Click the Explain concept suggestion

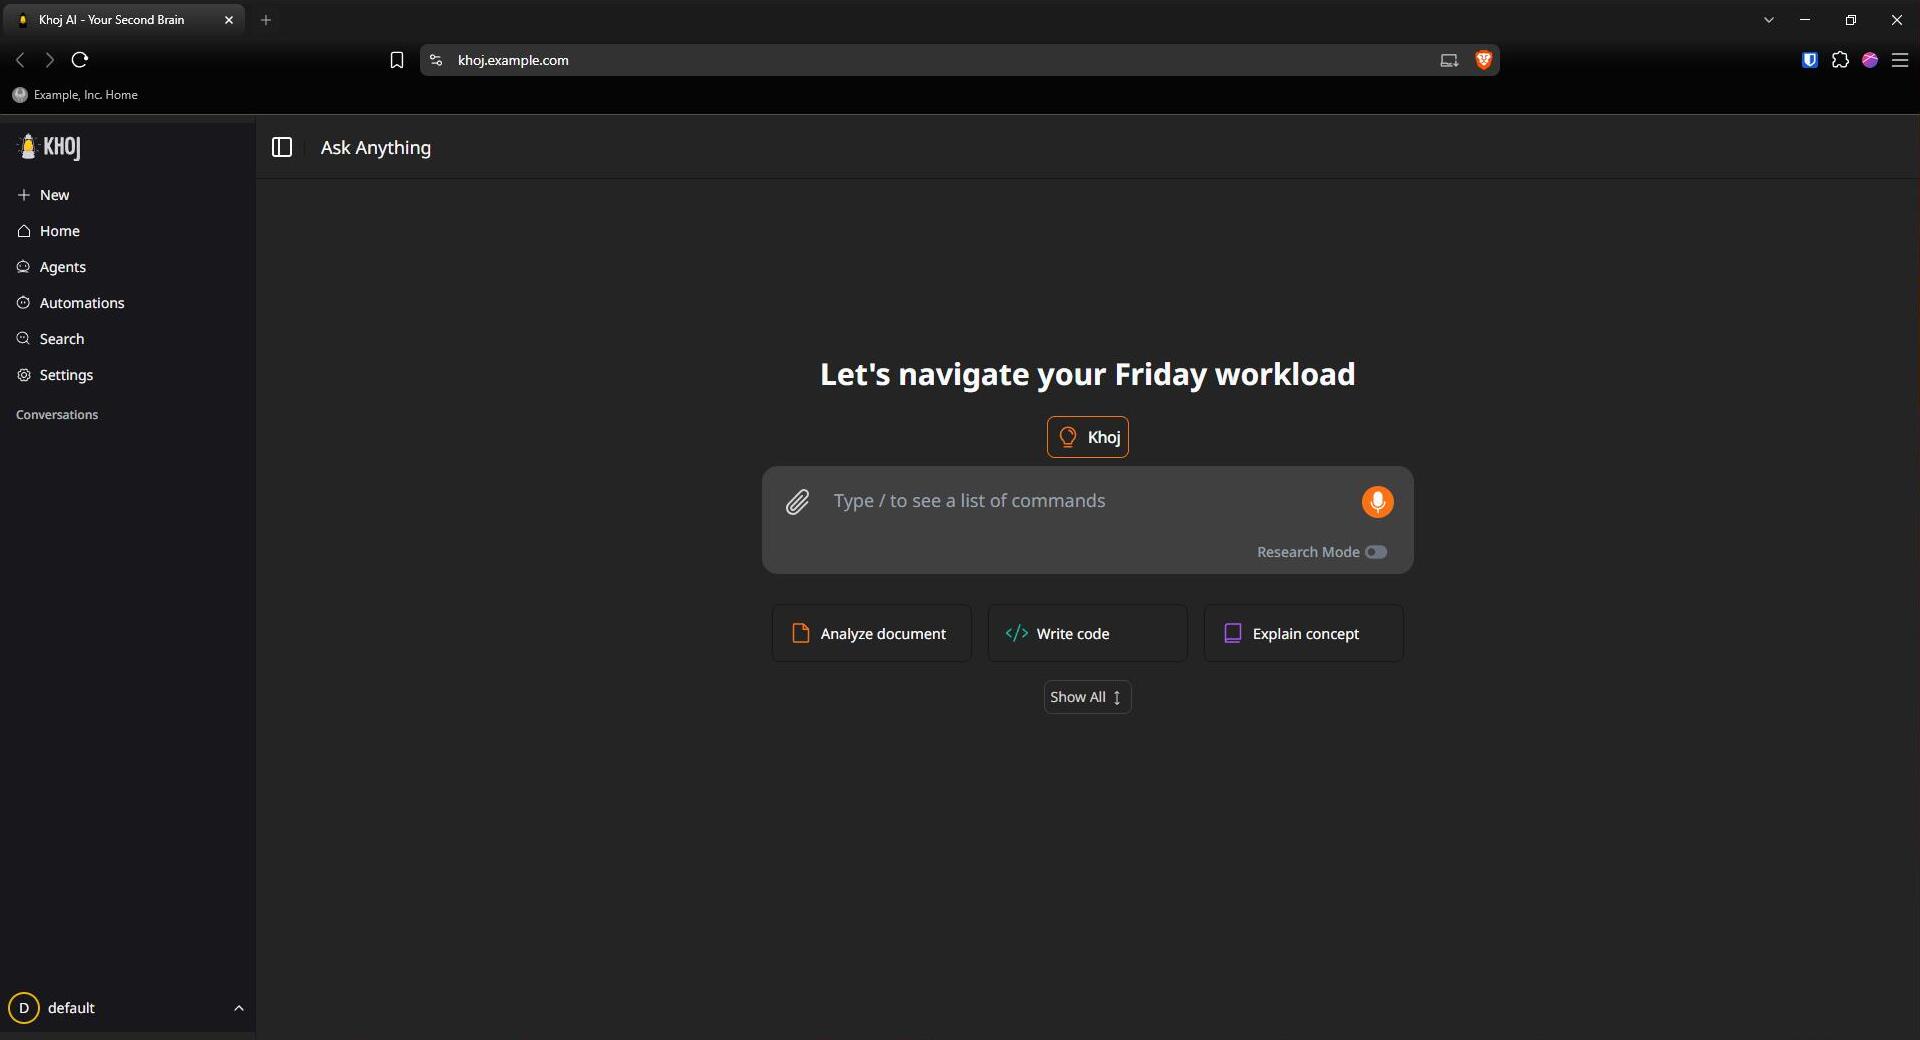1303,633
